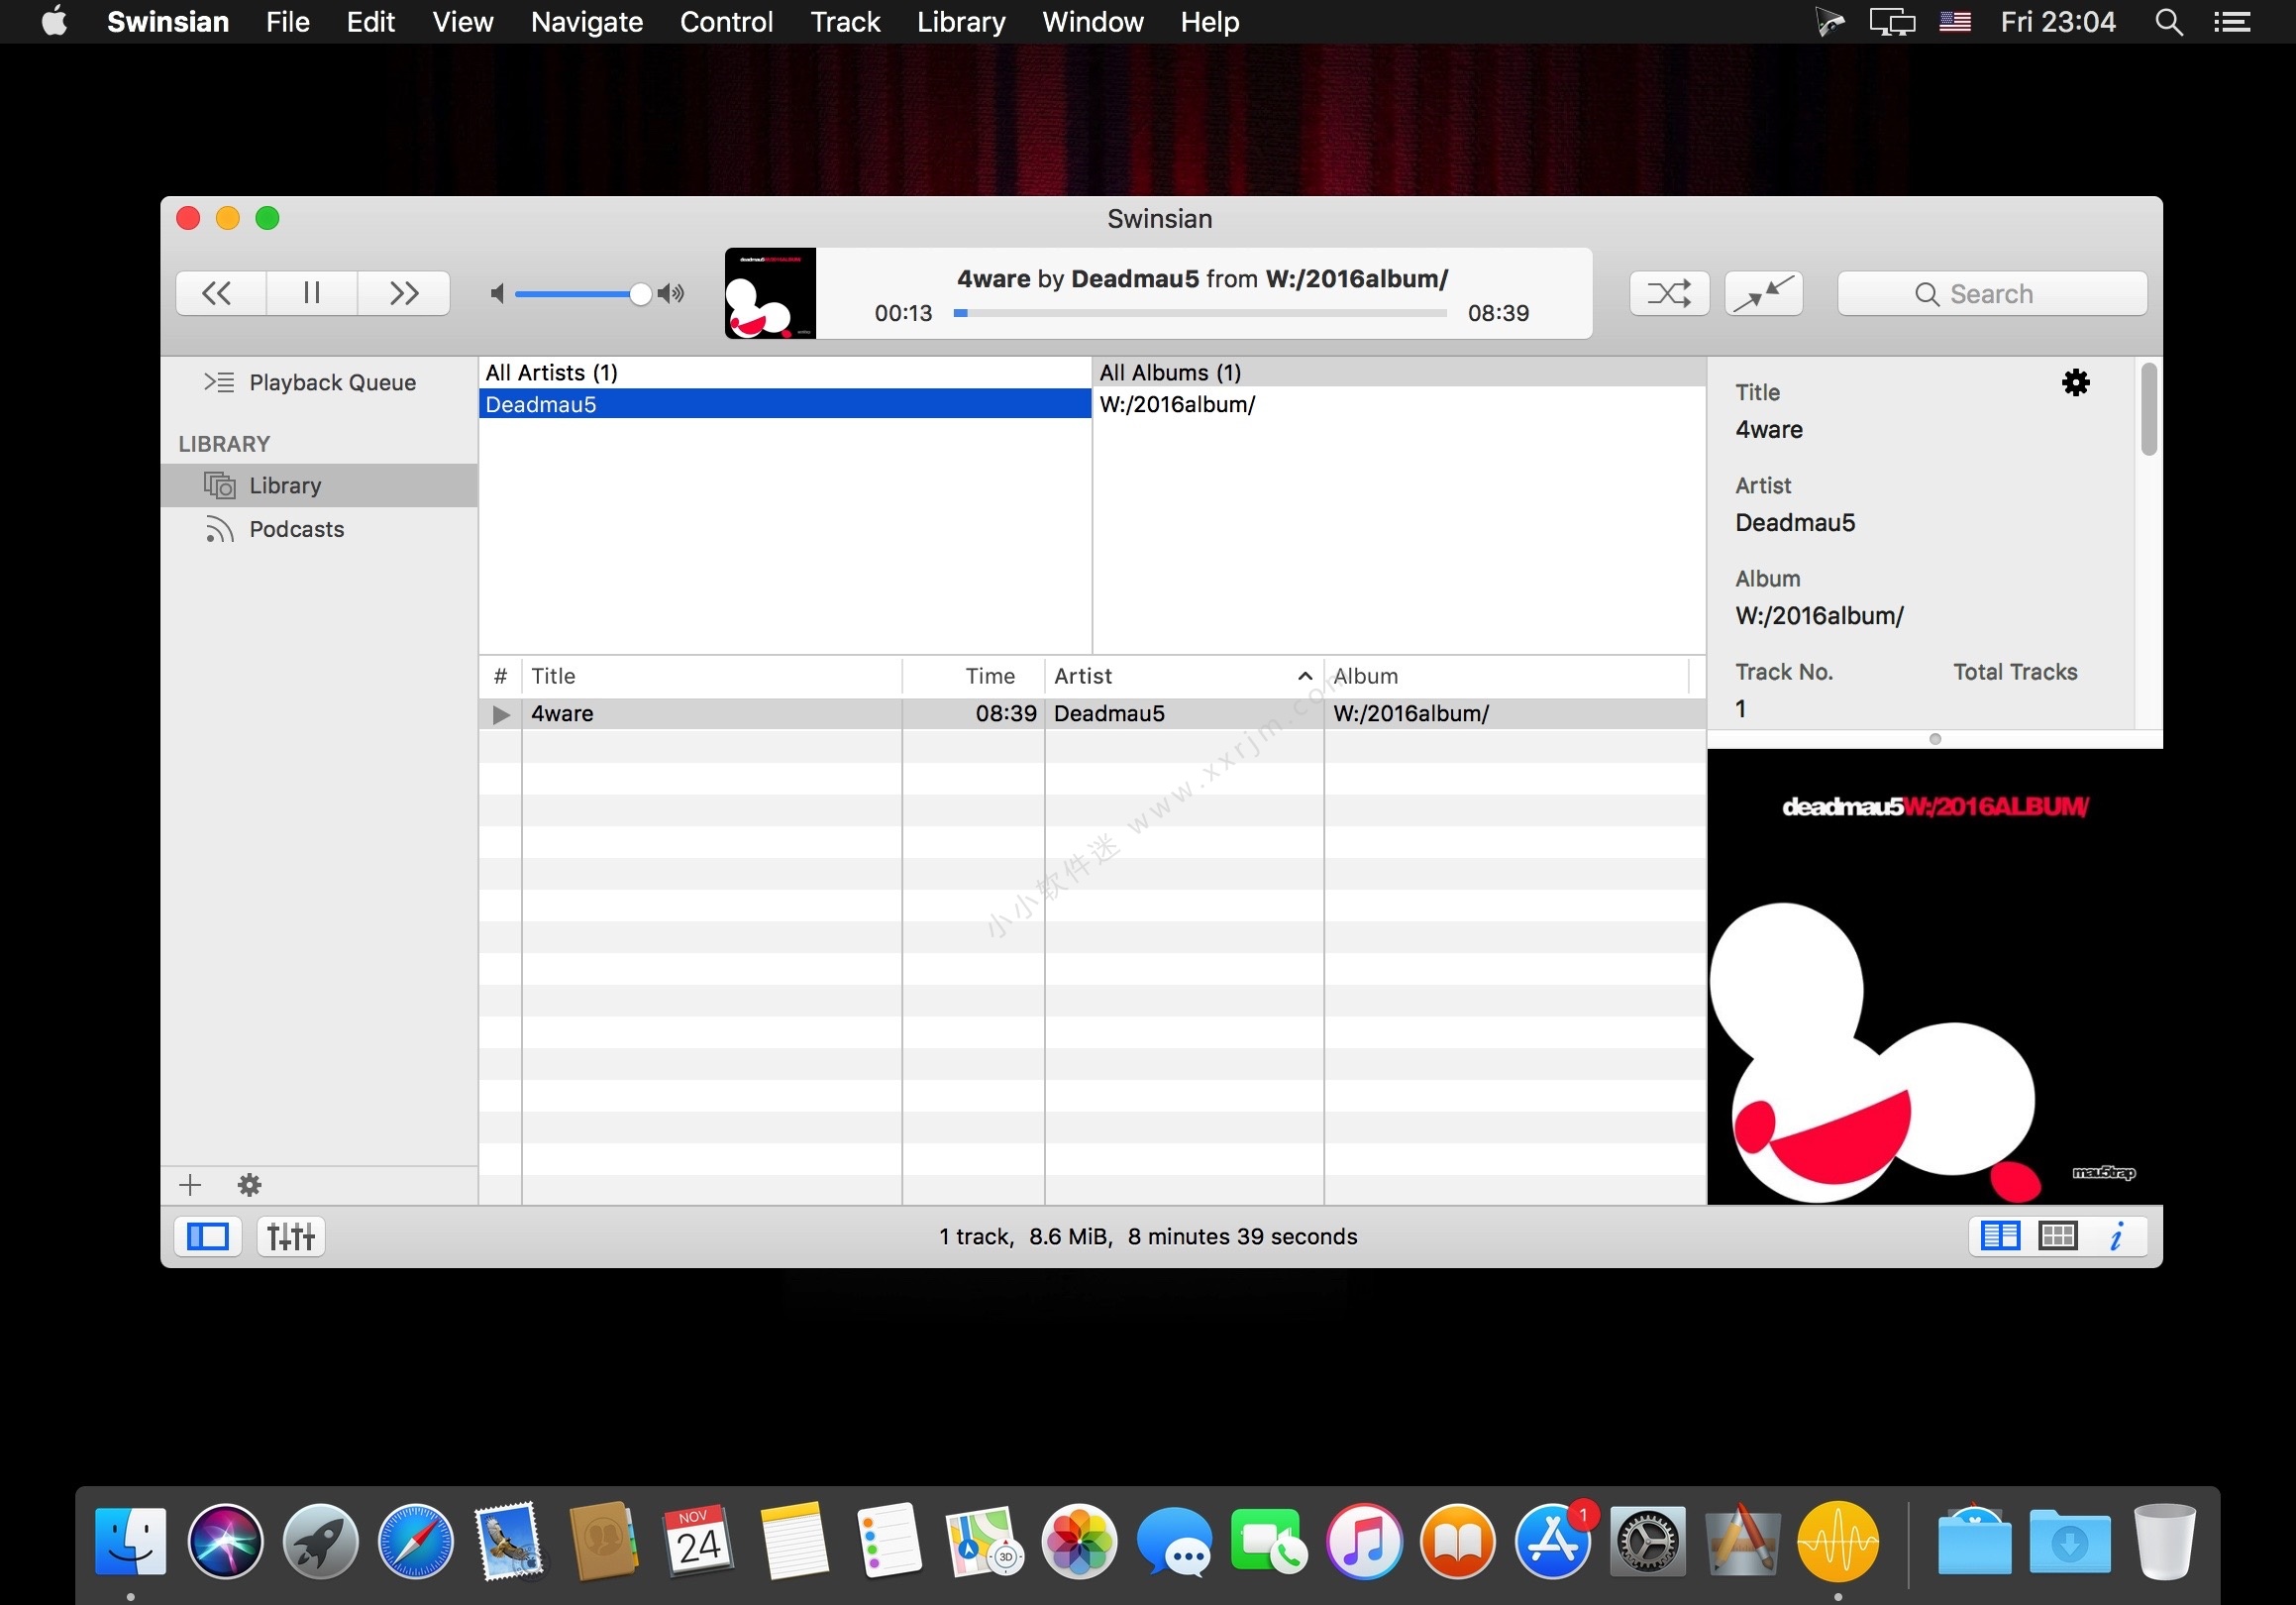Select the Deadmau5 album artwork thumbnail
The image size is (2296, 1605).
[x=770, y=293]
